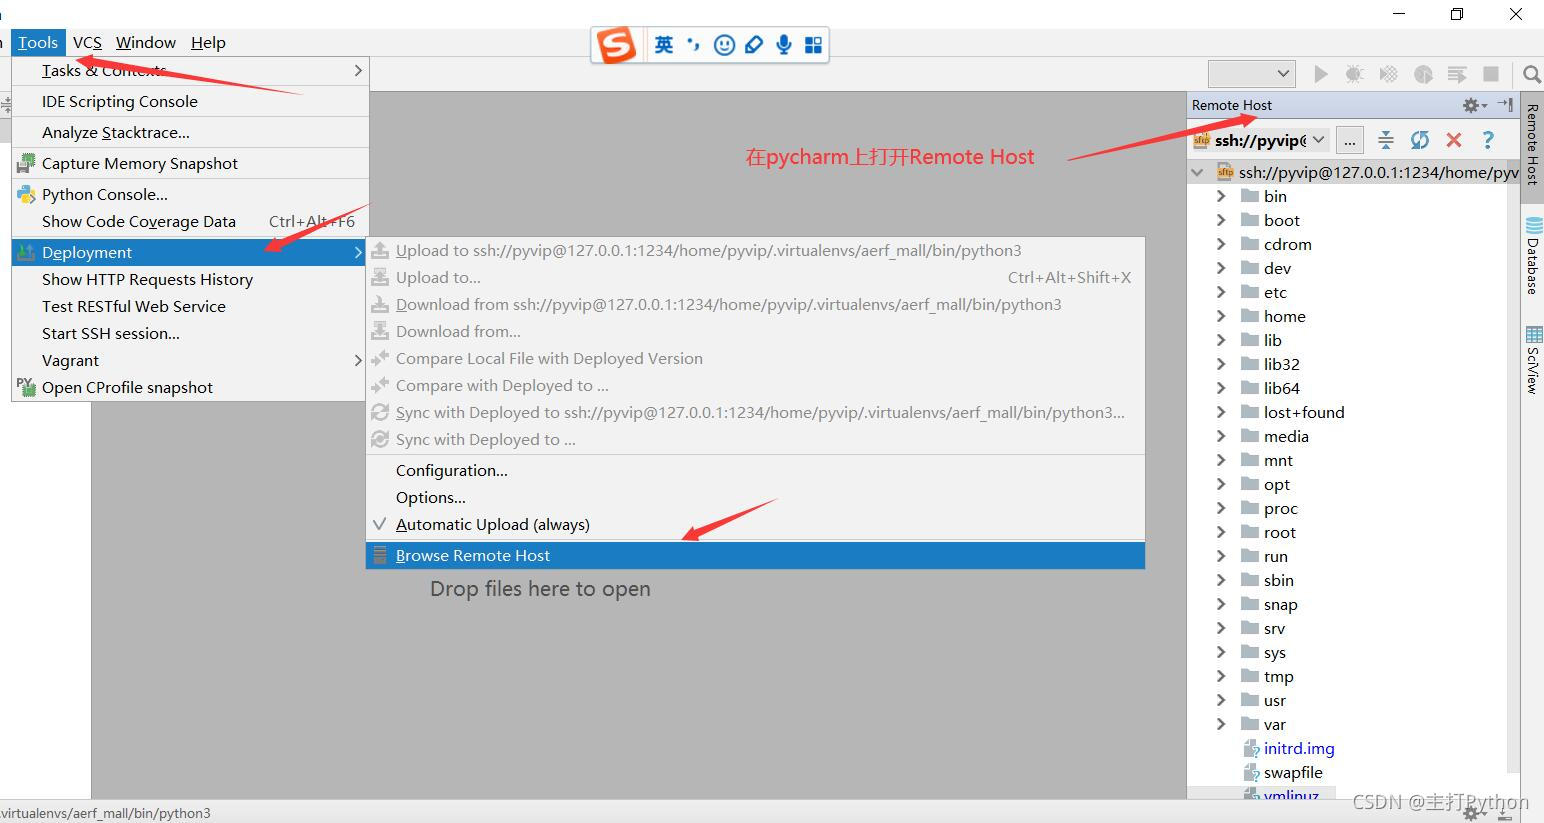Click Sogou emoji smiley icon

coord(725,45)
